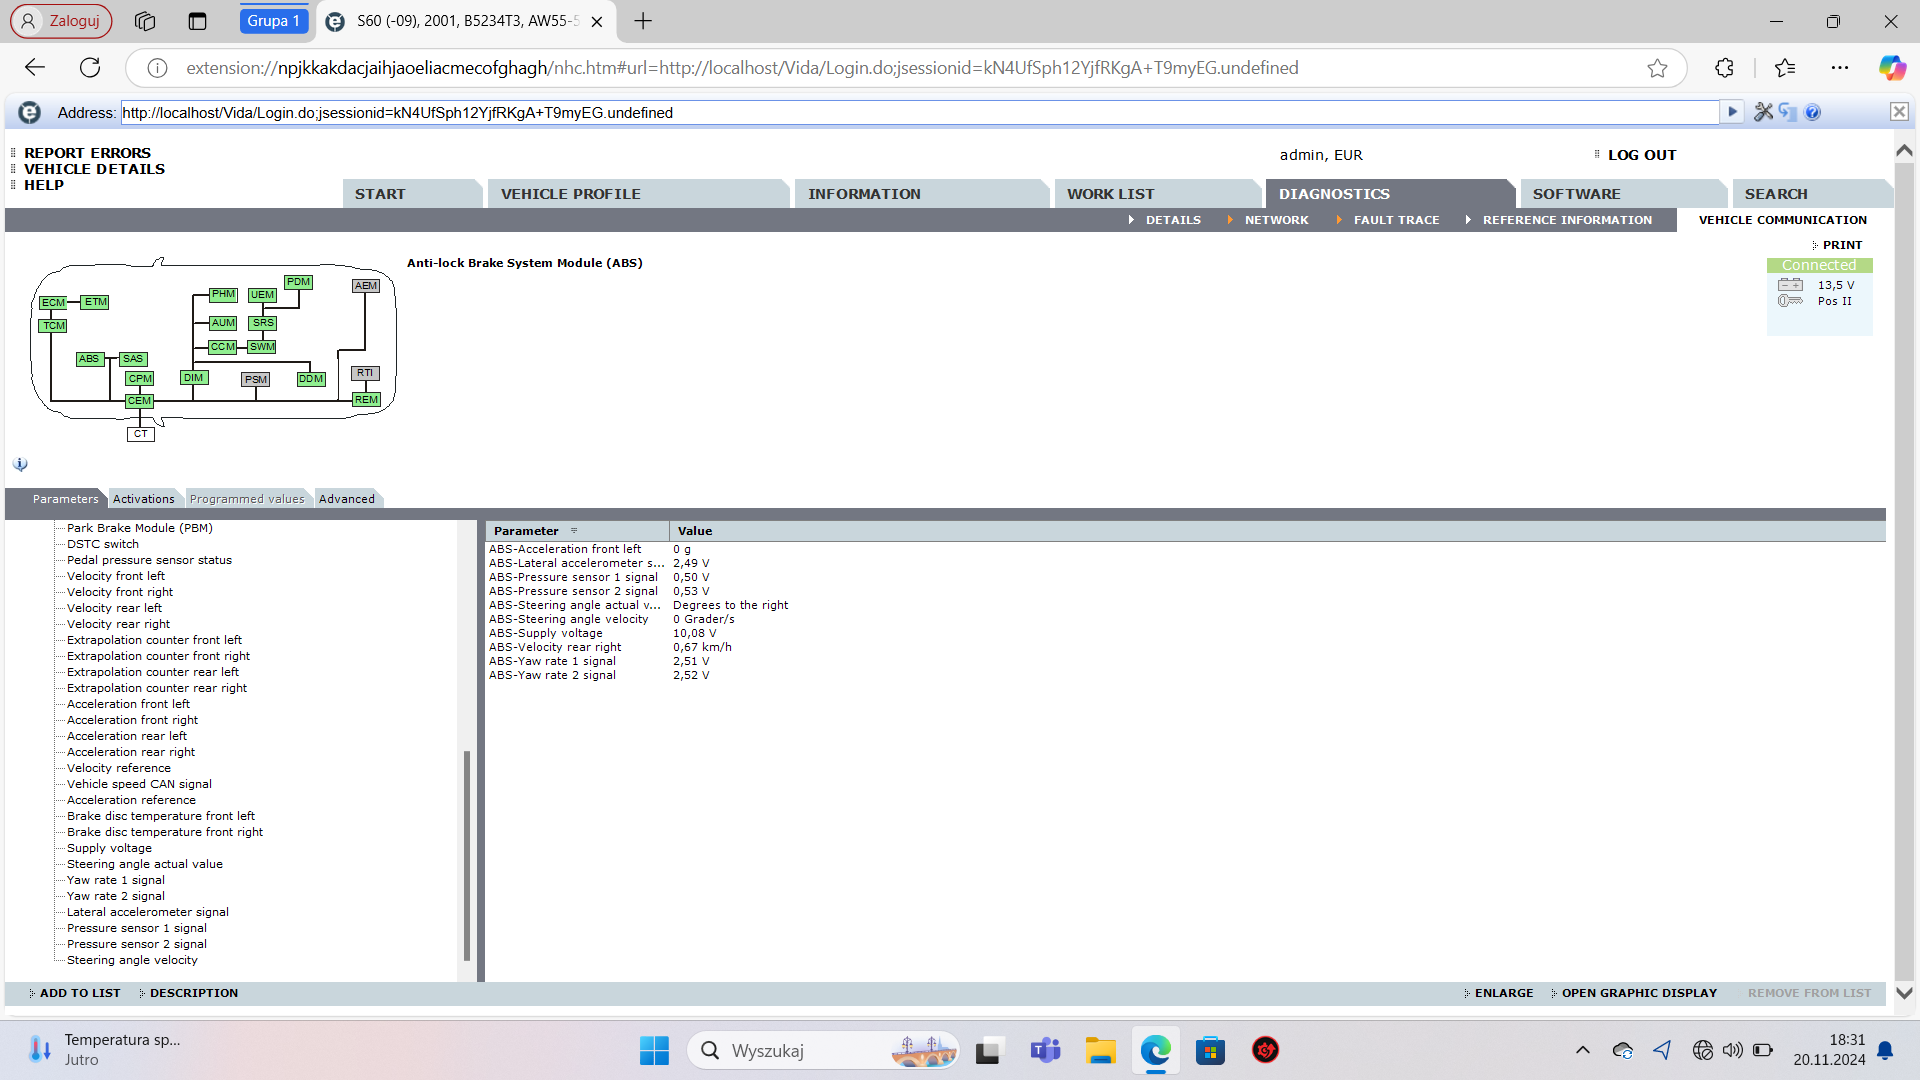Click OPEN GRAPHIC DISPLAY link
Viewport: 1920px width, 1080px height.
[1639, 993]
